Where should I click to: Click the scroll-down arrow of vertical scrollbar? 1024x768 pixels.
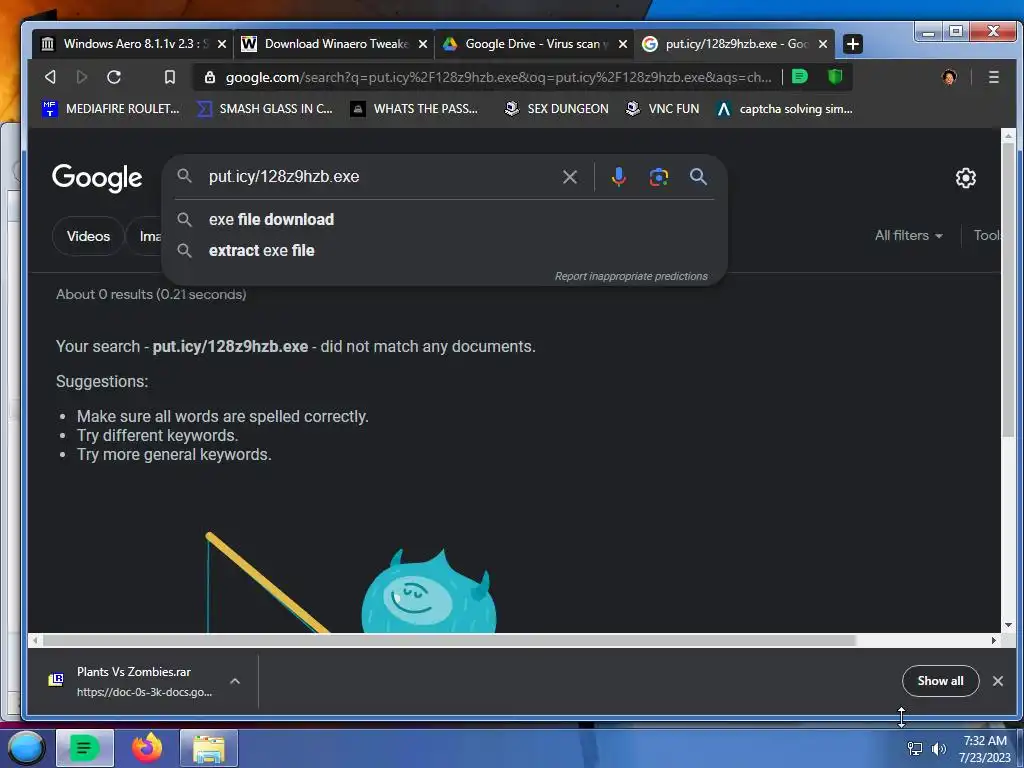click(x=1008, y=625)
